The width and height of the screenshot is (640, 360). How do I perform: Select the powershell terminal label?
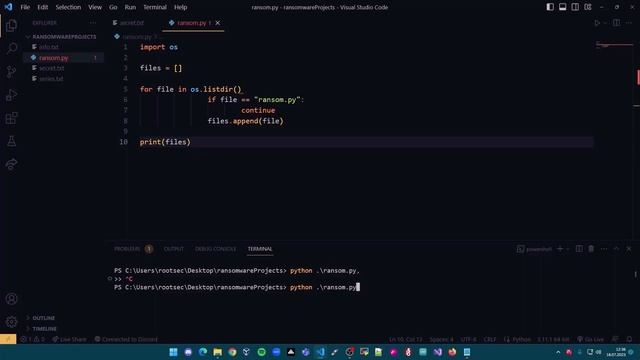click(x=534, y=249)
